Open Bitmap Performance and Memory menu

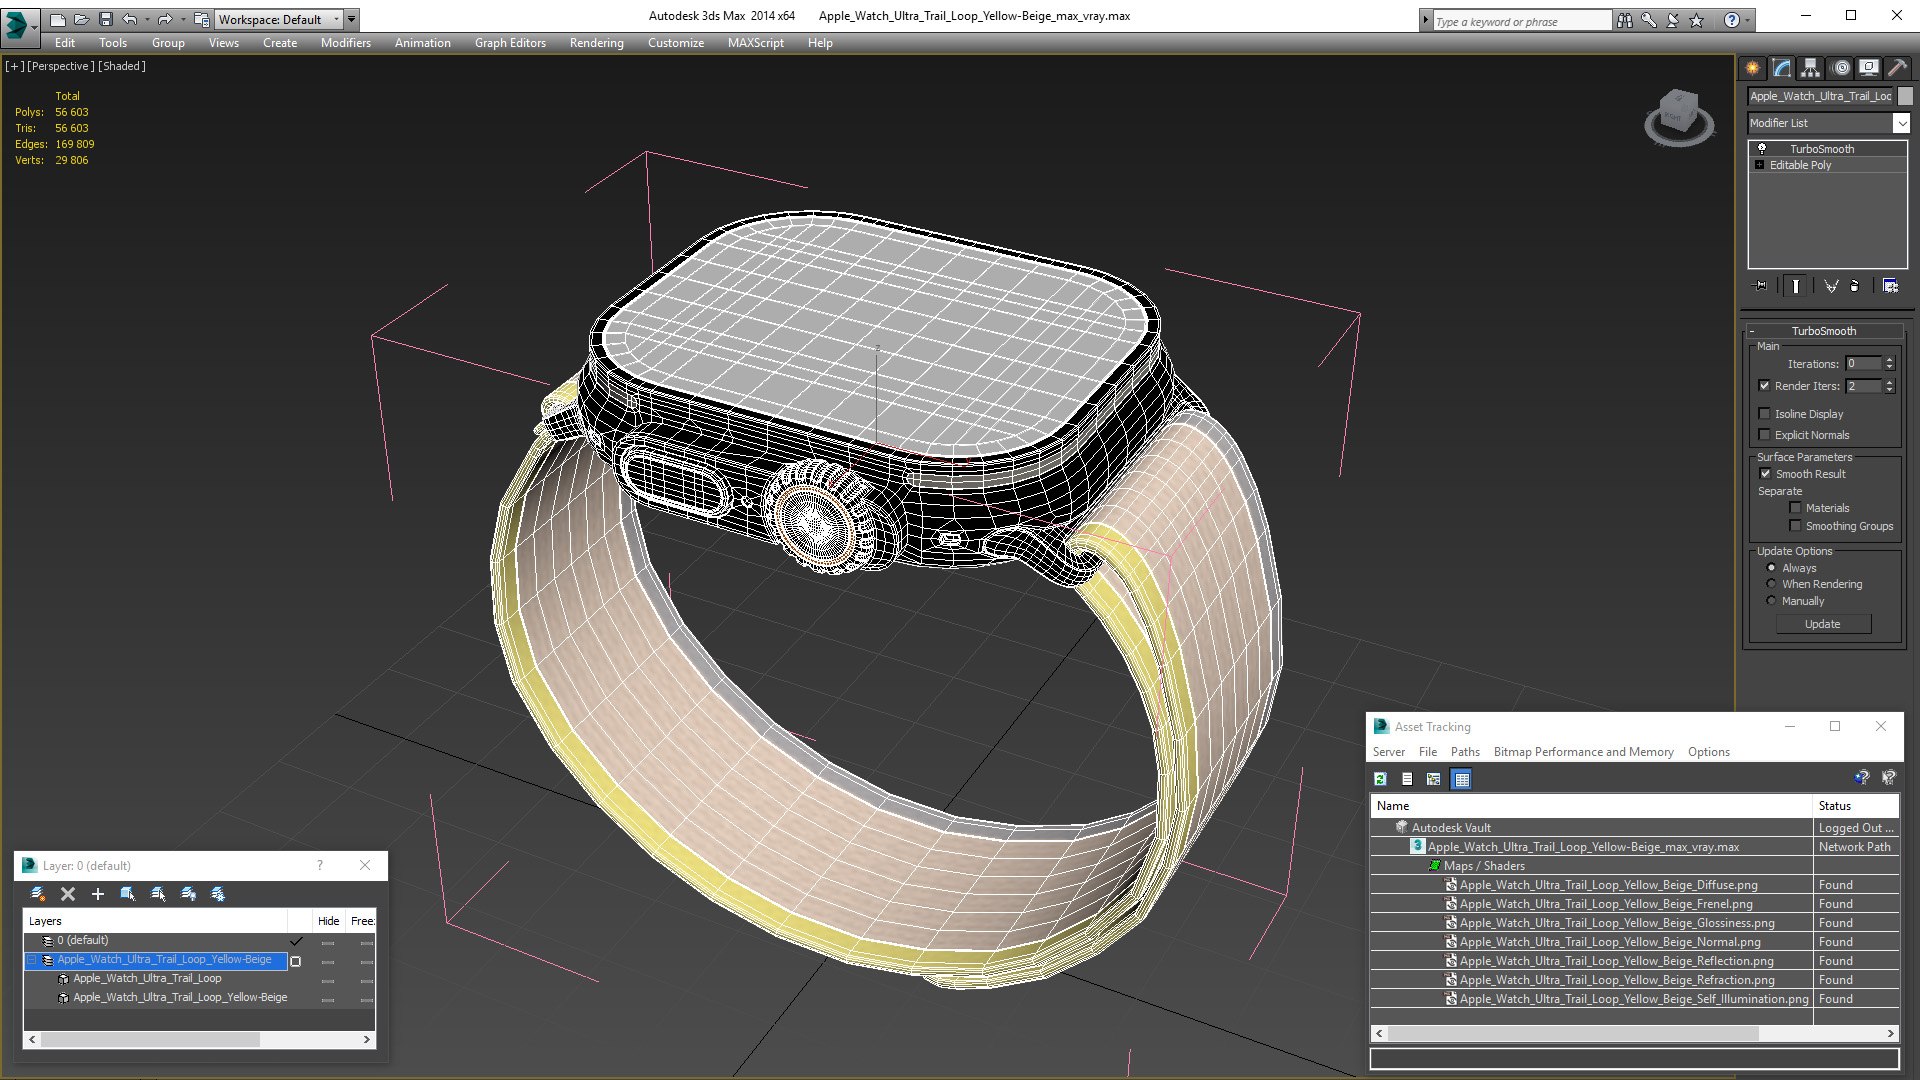click(1583, 752)
